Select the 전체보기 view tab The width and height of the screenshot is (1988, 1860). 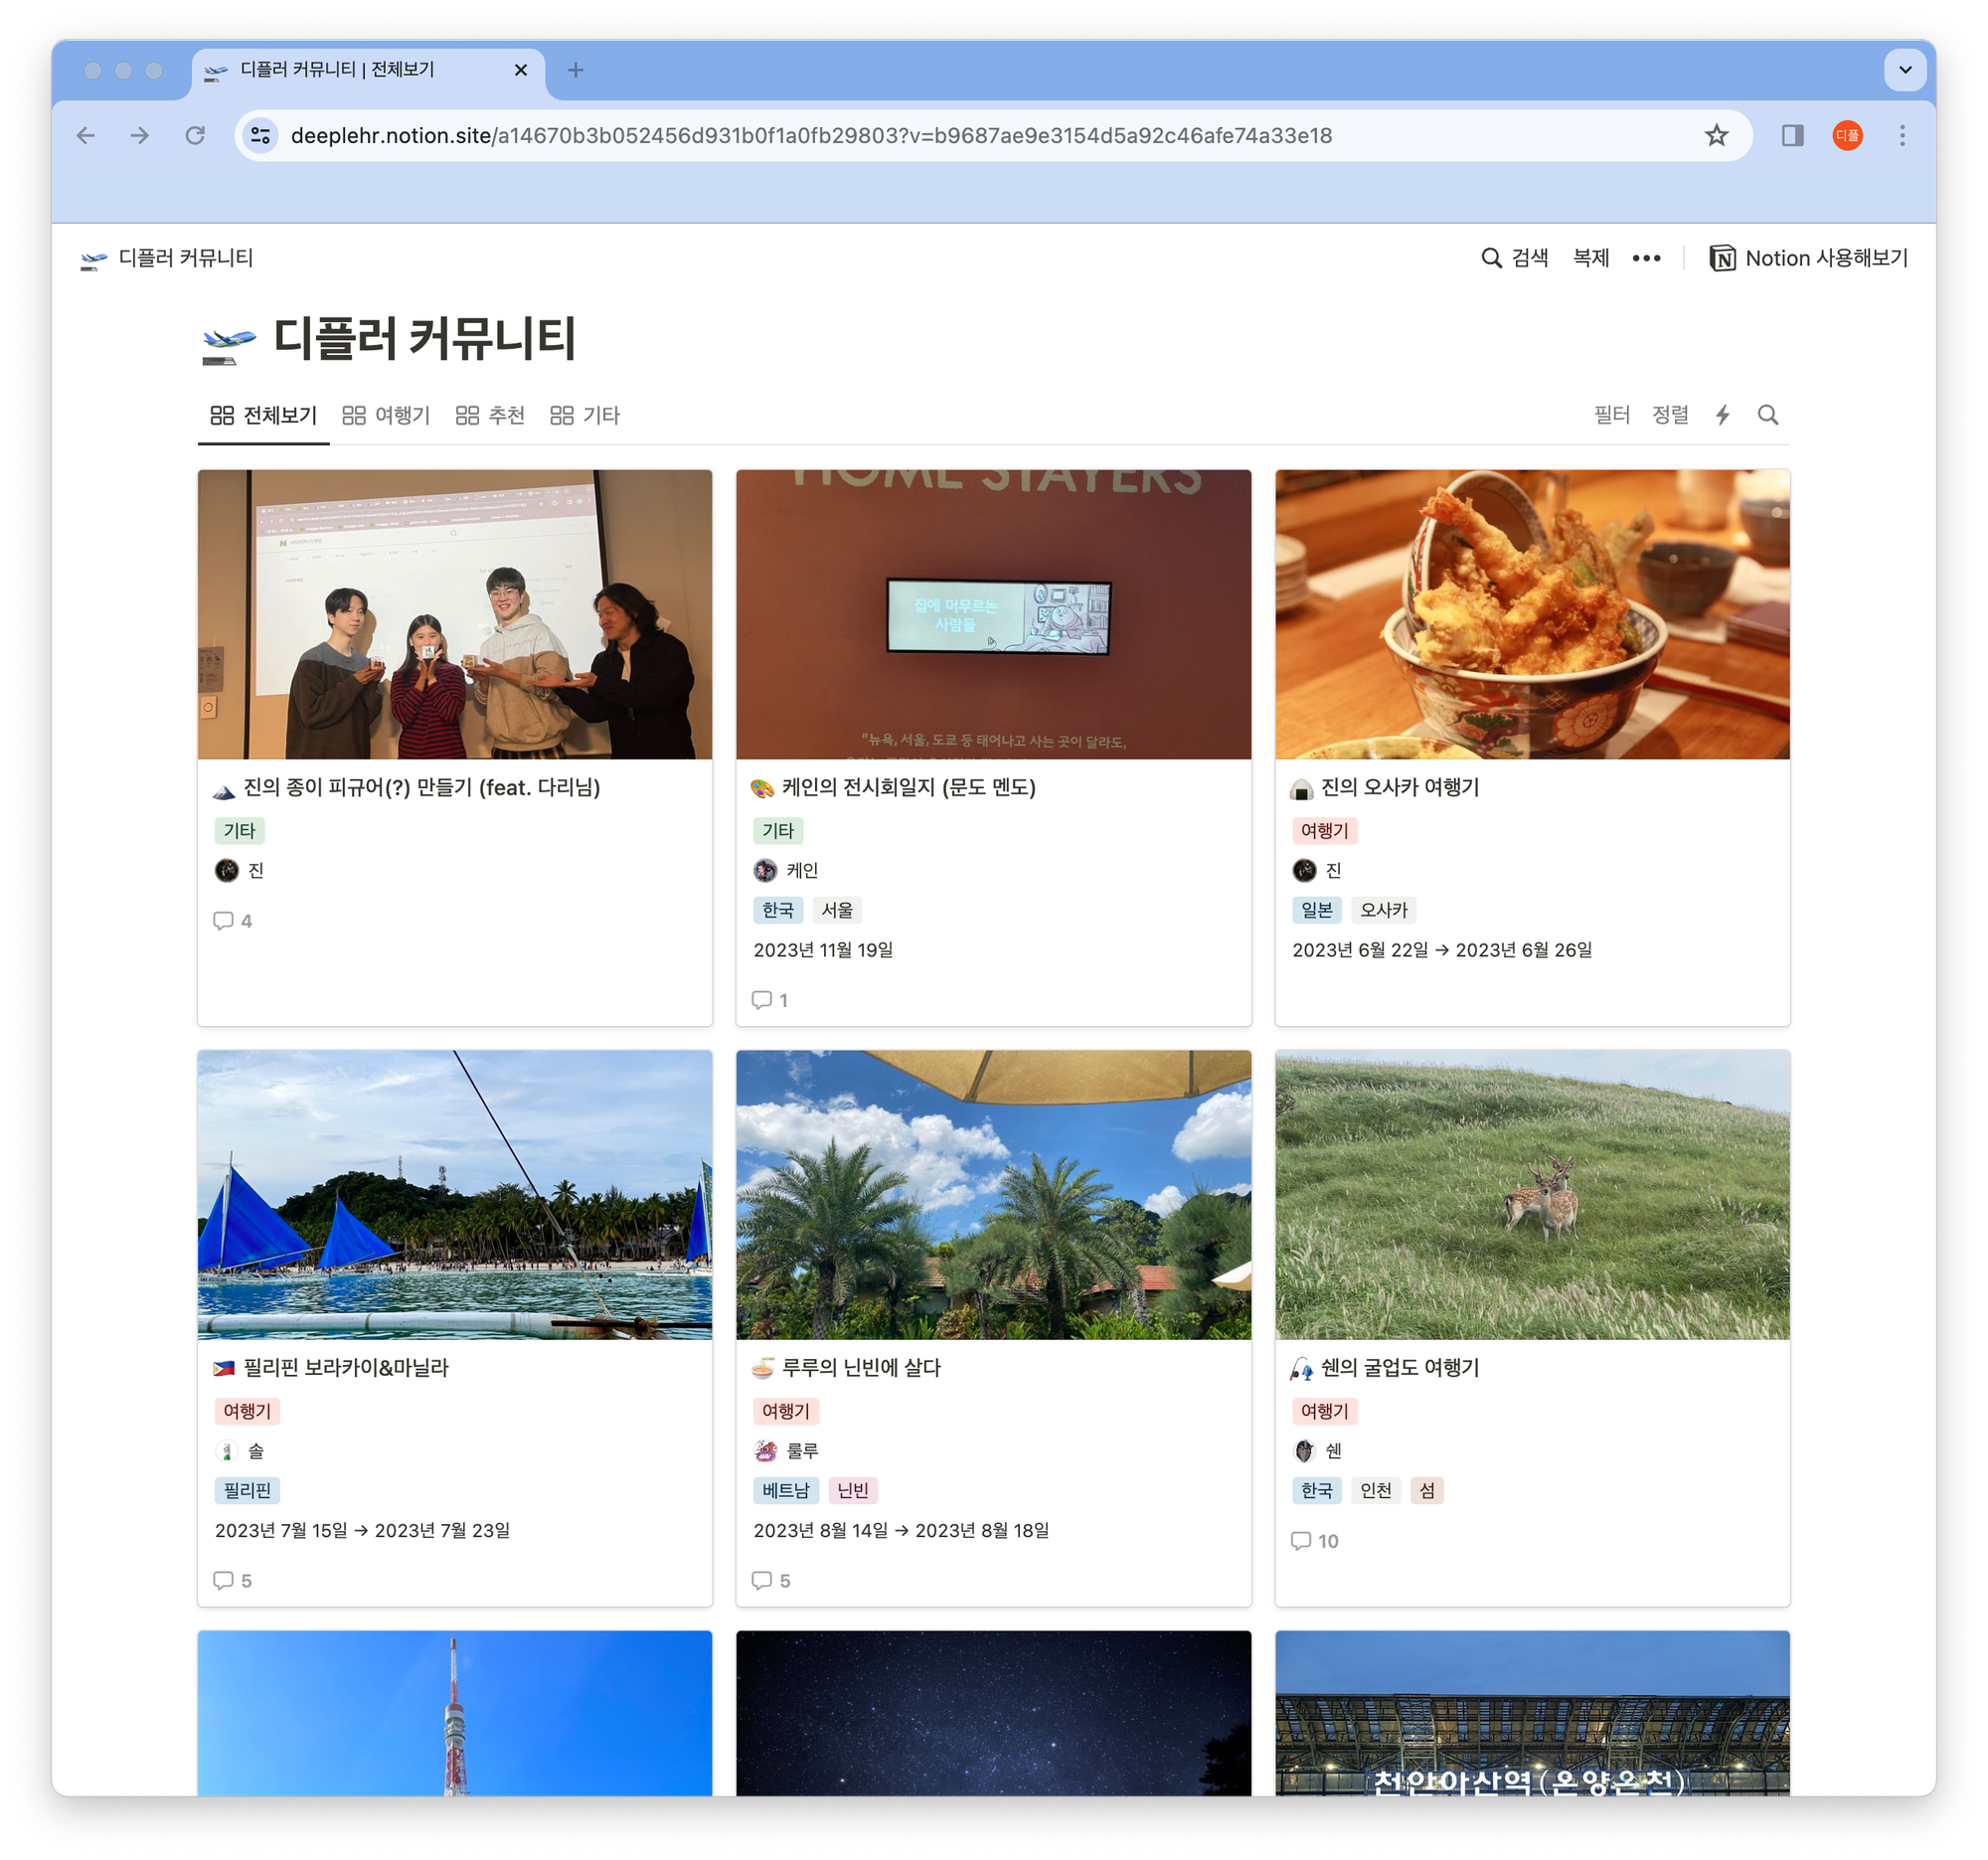[x=263, y=415]
